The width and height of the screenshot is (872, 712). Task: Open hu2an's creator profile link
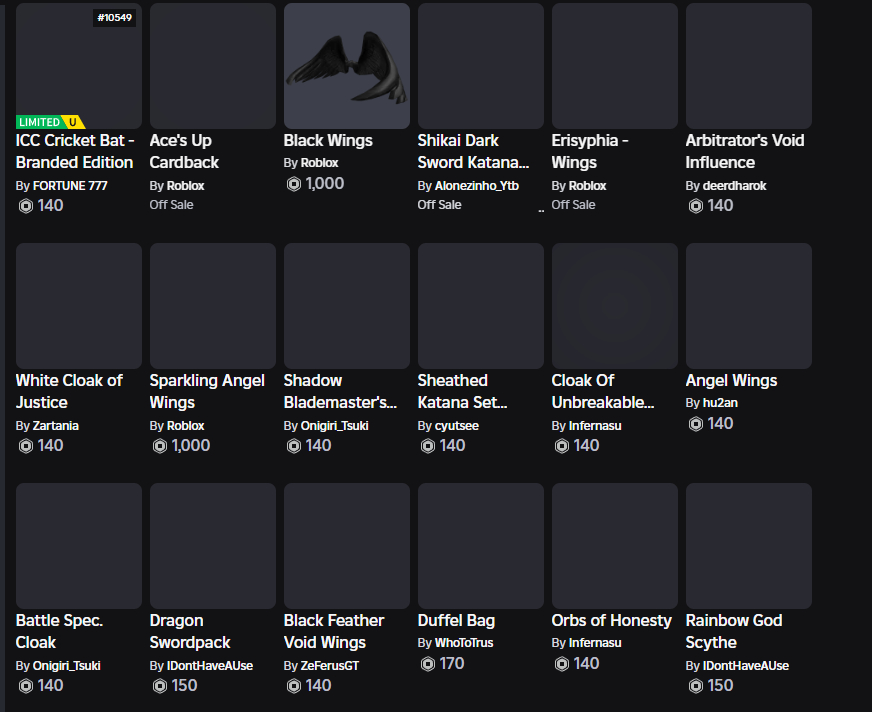720,403
